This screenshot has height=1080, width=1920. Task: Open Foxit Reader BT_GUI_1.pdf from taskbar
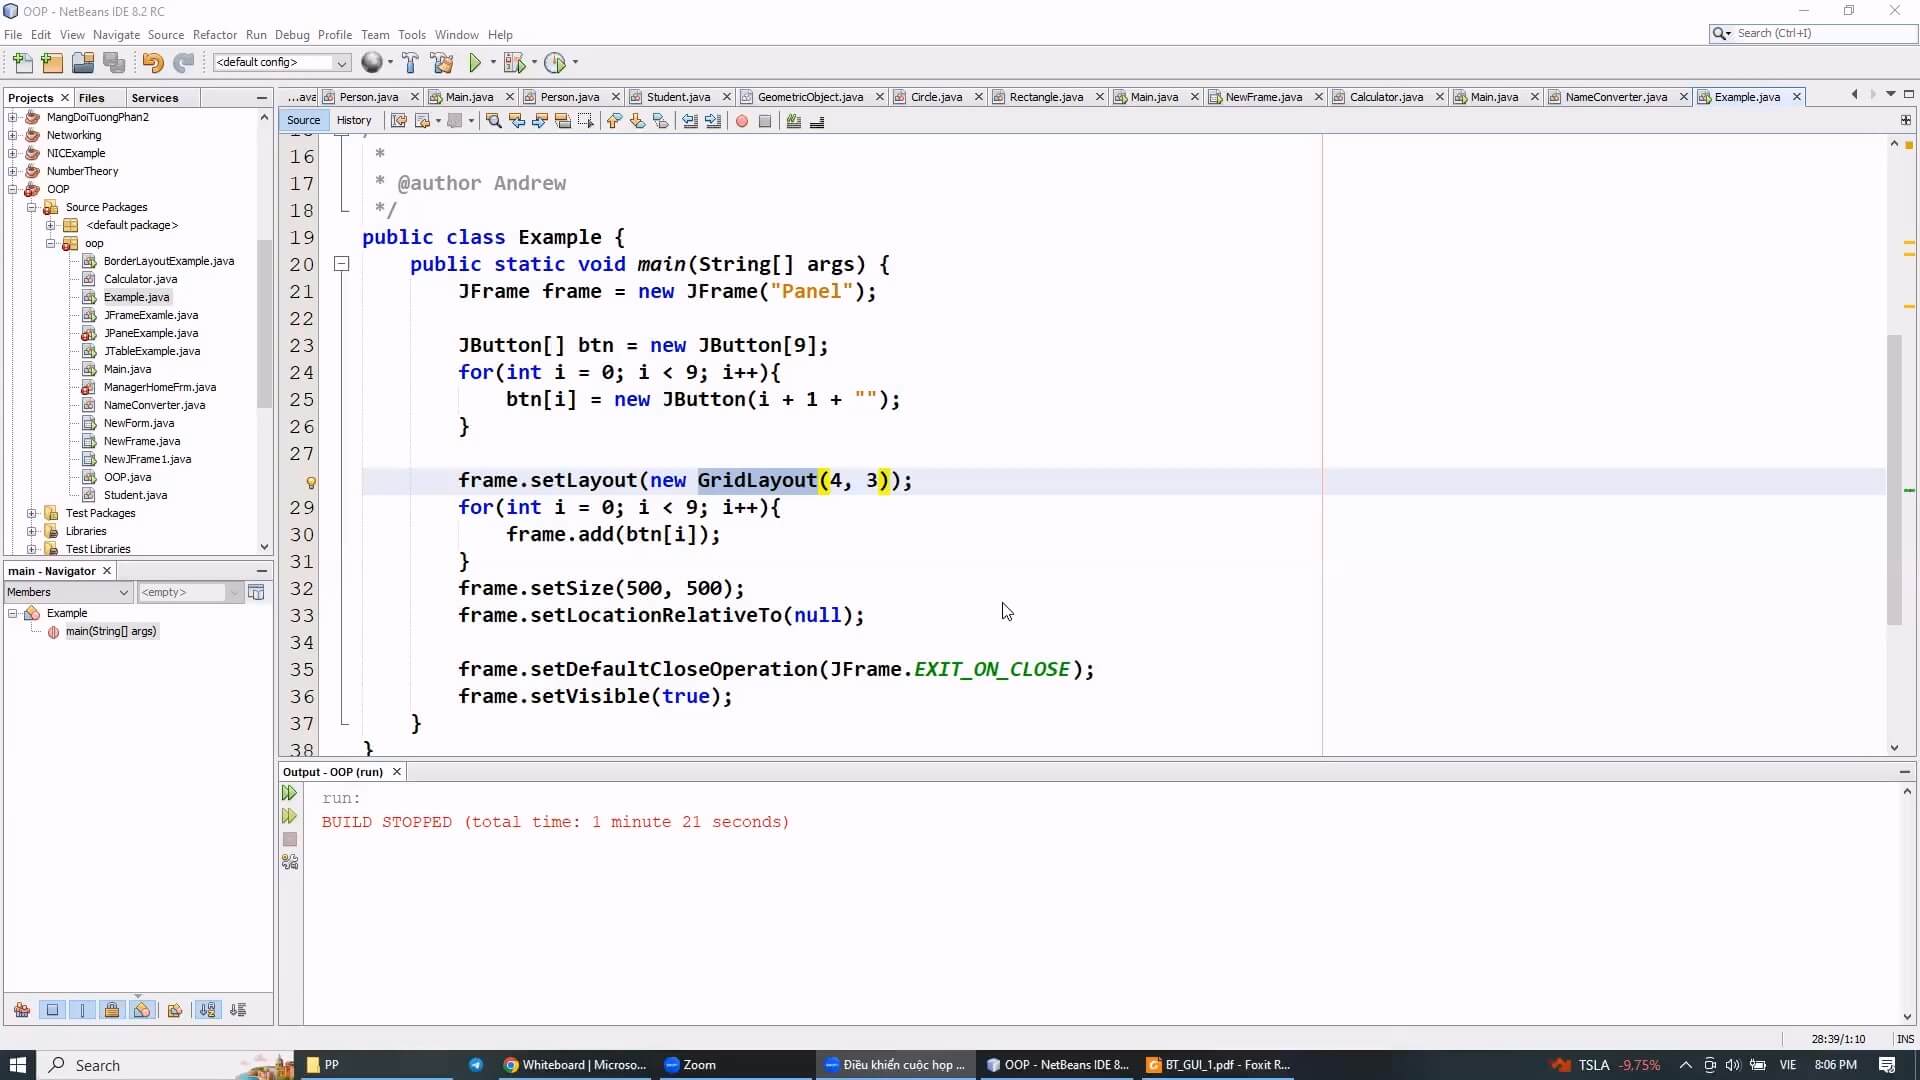click(x=1218, y=1065)
